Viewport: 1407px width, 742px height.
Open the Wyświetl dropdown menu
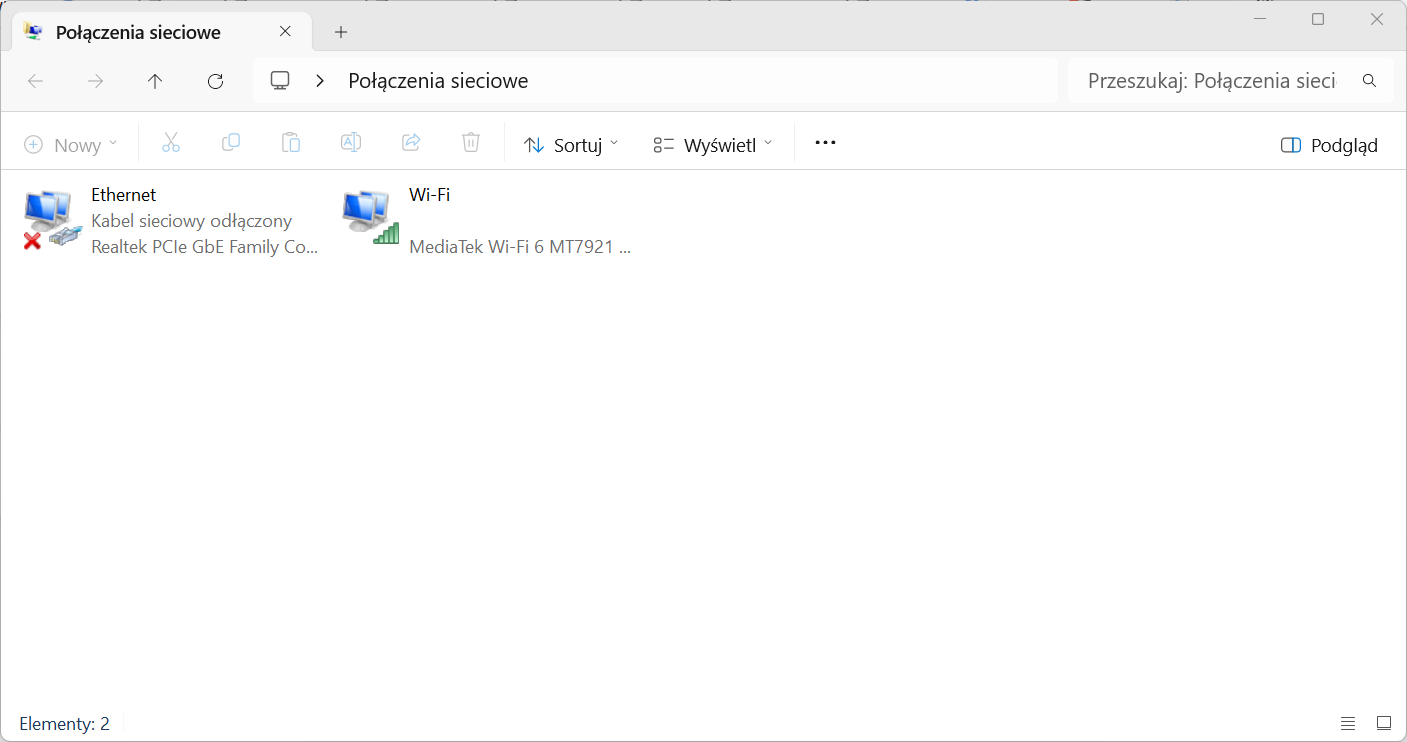713,145
